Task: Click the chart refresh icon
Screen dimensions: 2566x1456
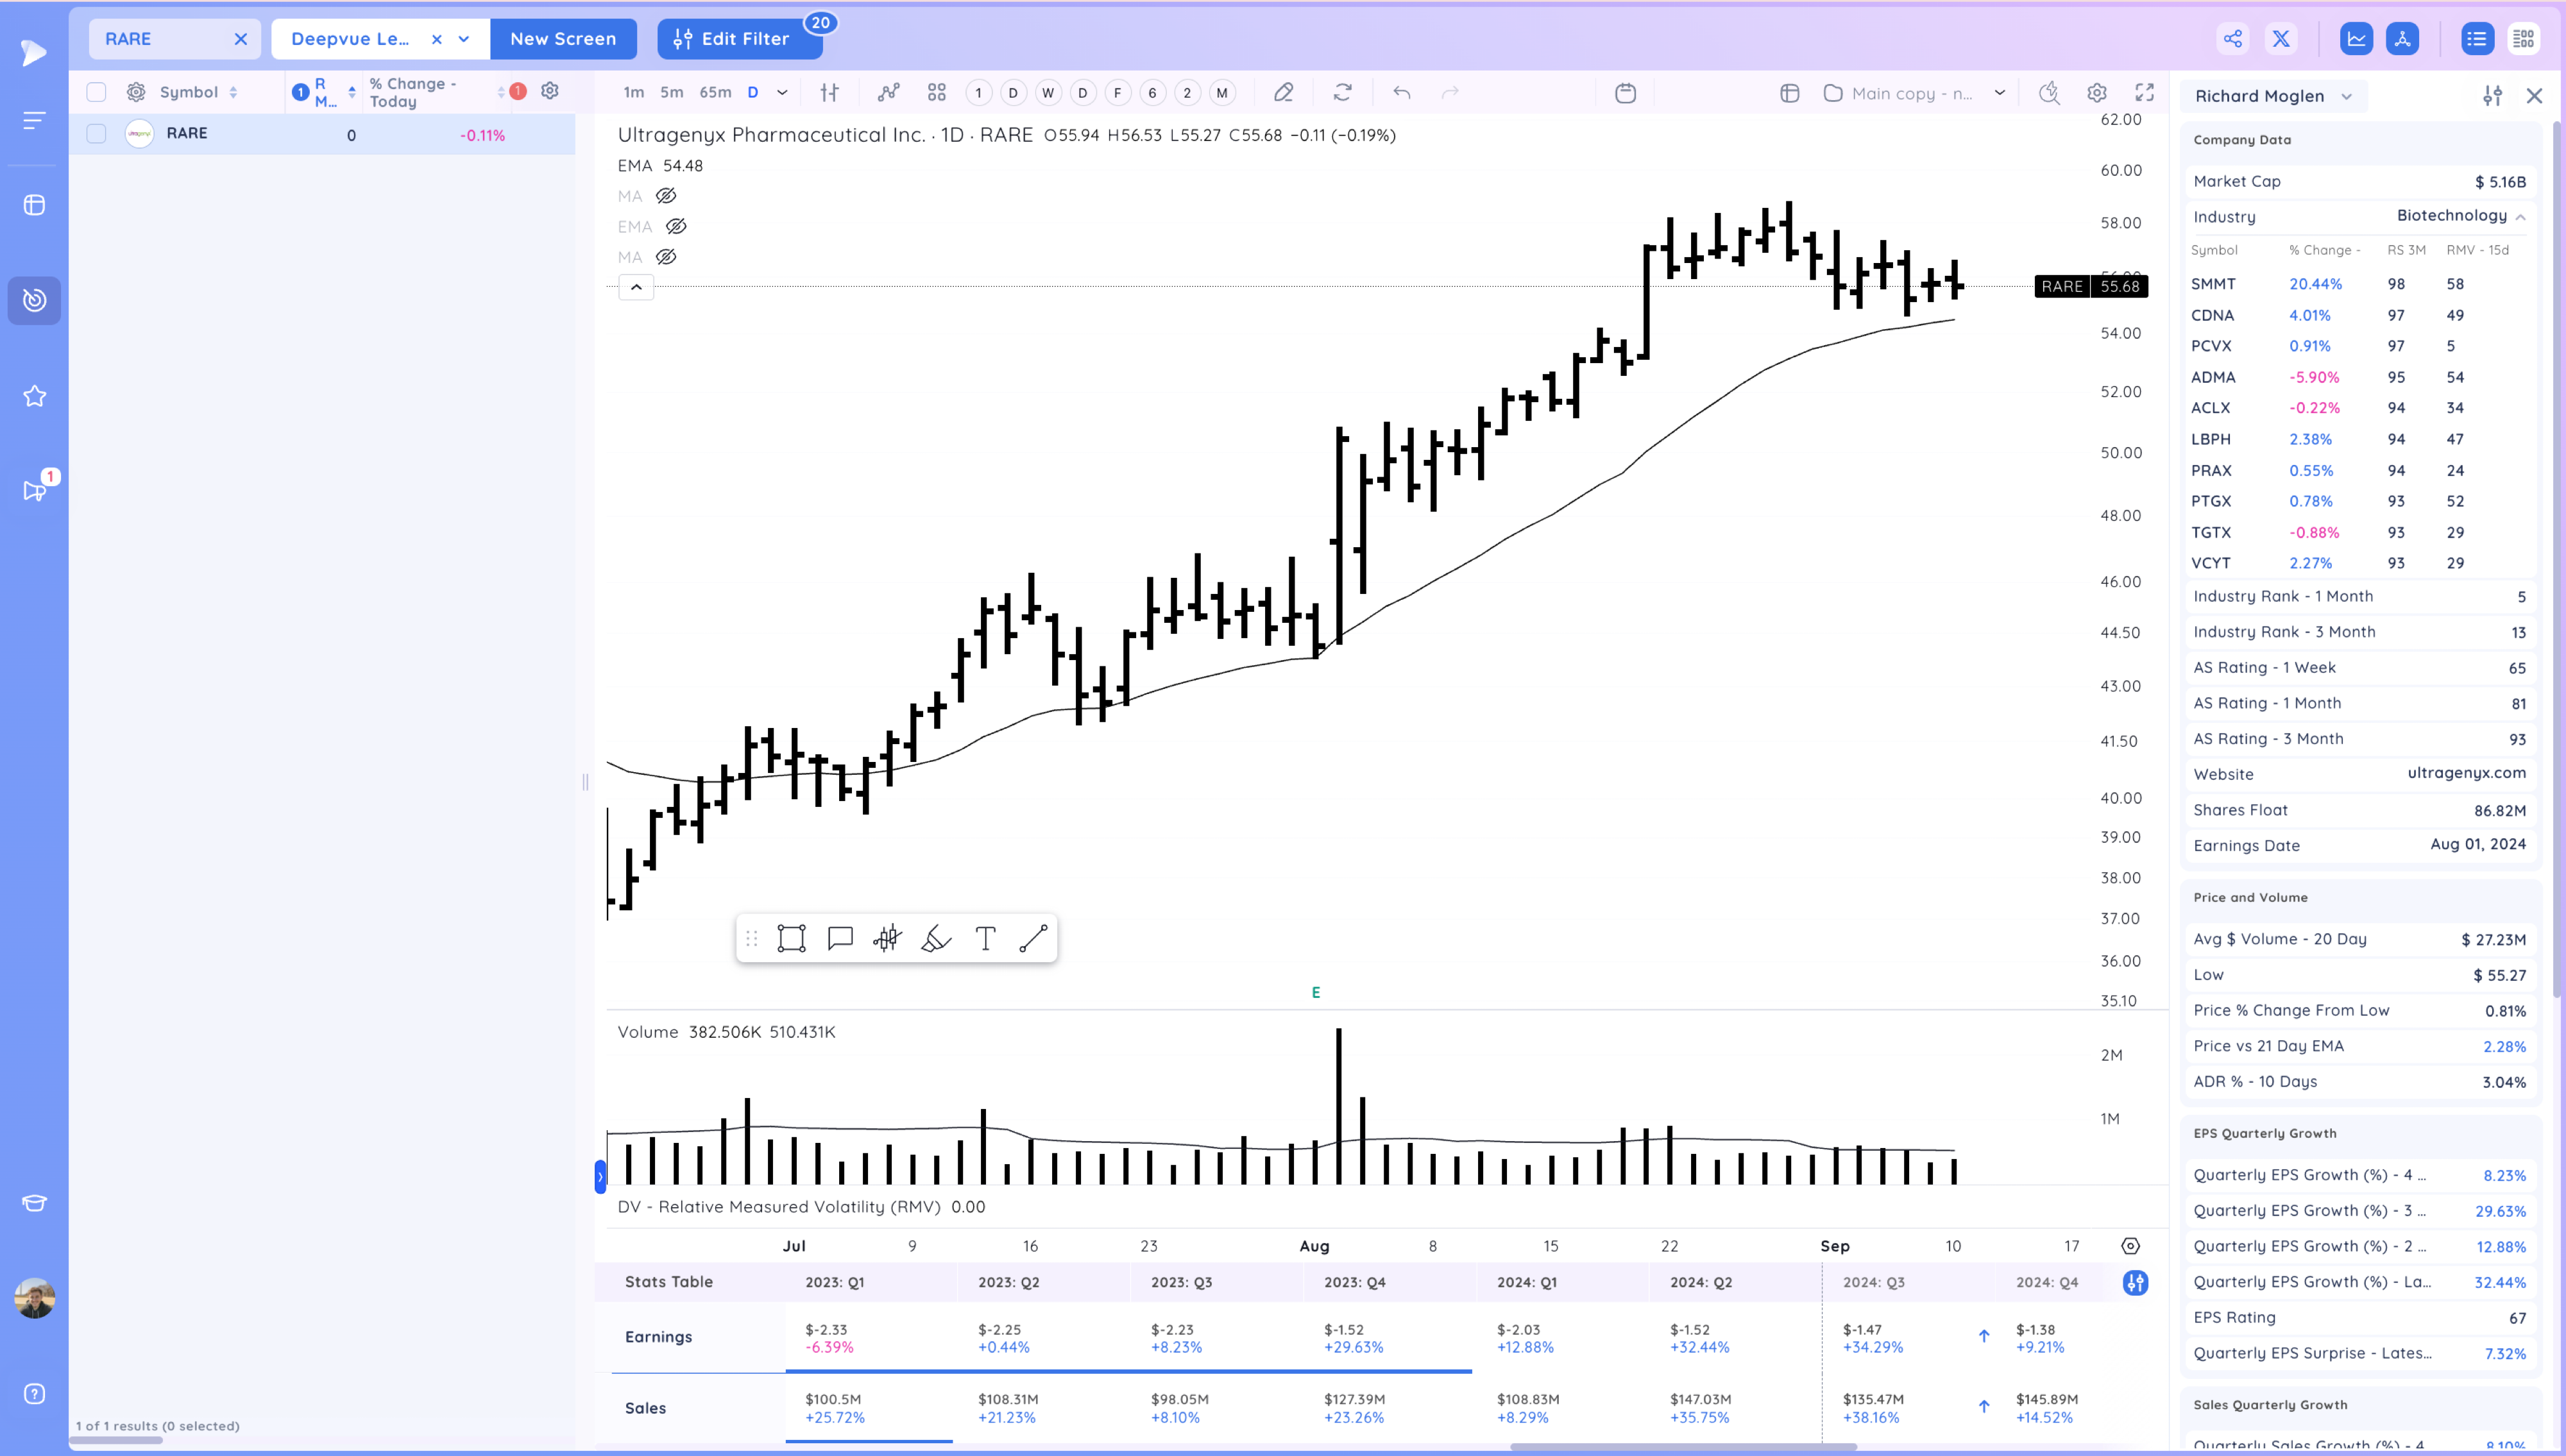Action: pyautogui.click(x=1343, y=93)
